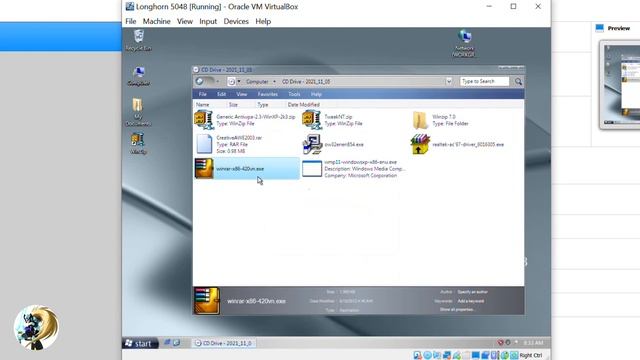Viewport: 640px width, 360px height.
Task: Select the TweakNT.zip file icon
Action: (x=311, y=120)
